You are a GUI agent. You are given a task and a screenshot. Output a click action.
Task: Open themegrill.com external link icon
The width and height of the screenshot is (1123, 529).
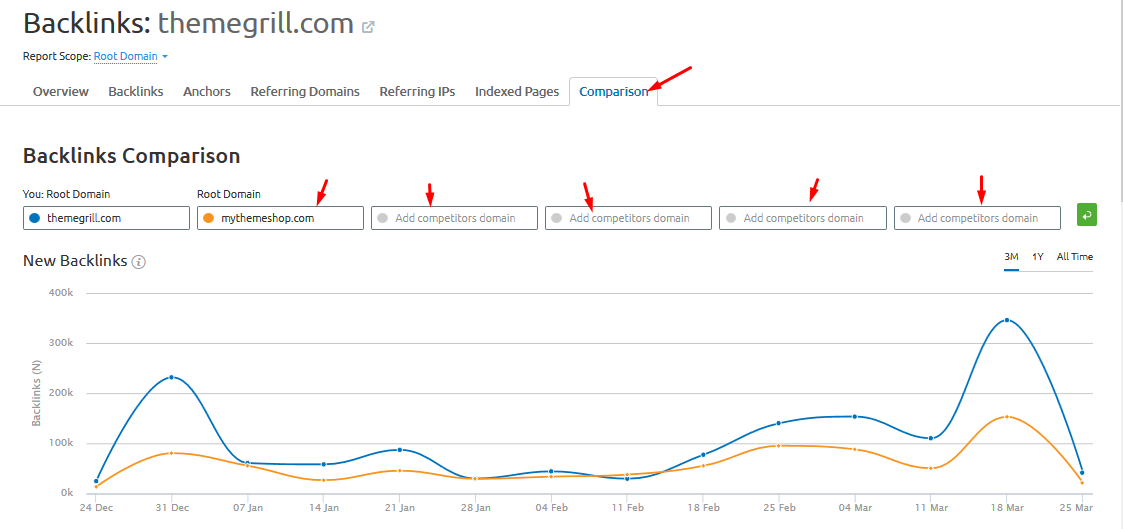tap(368, 27)
